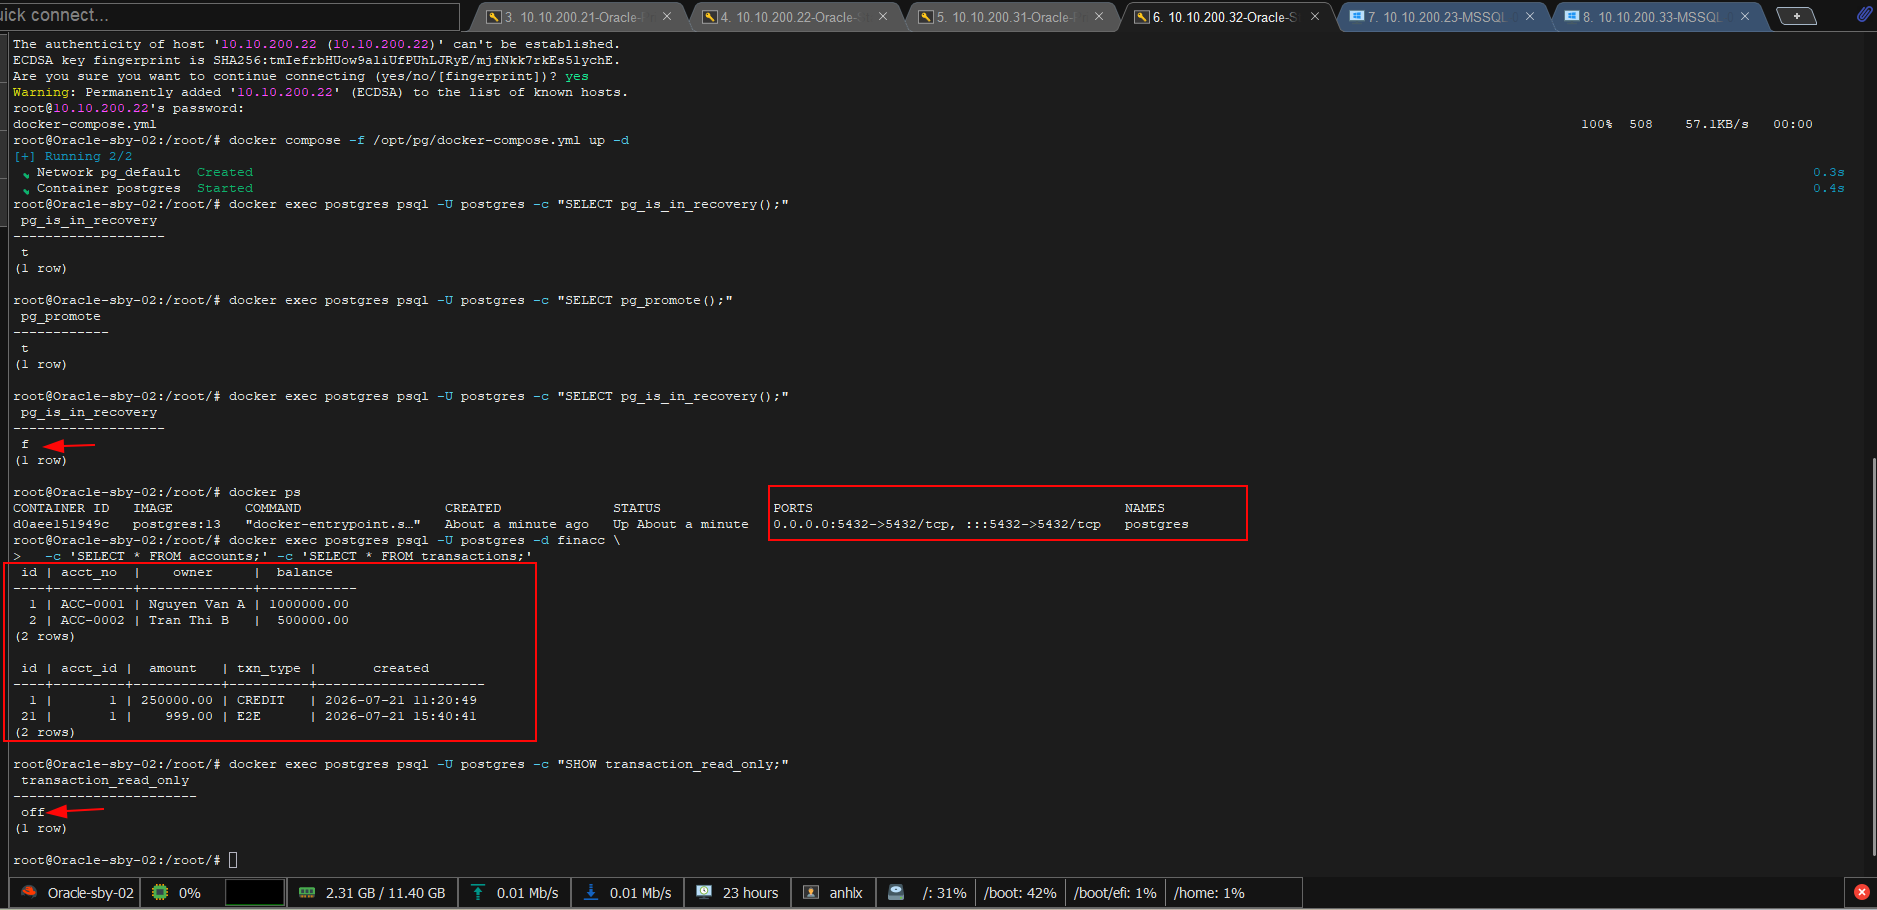Image resolution: width=1877 pixels, height=910 pixels.
Task: Click the 'off' transaction_read_only value
Action: (x=33, y=812)
